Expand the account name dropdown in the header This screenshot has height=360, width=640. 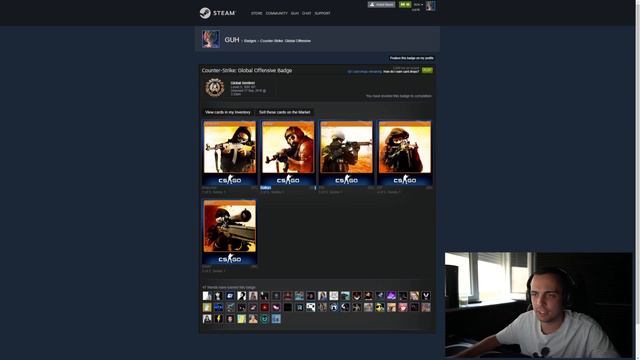pos(418,4)
